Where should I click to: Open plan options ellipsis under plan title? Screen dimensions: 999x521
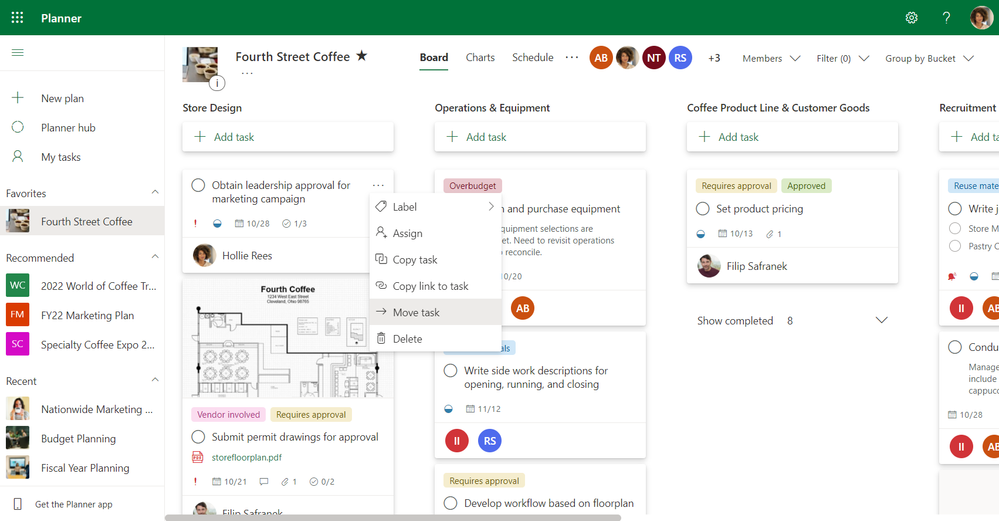pyautogui.click(x=247, y=73)
